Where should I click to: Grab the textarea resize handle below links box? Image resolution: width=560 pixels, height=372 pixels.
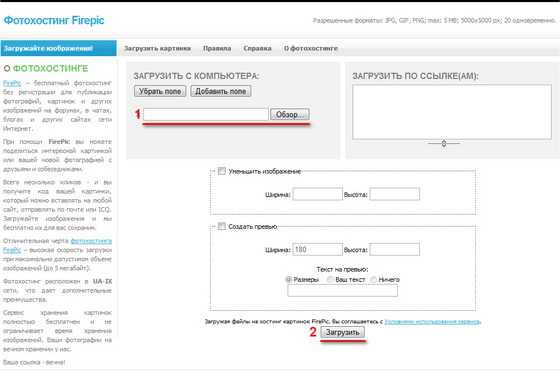point(444,144)
